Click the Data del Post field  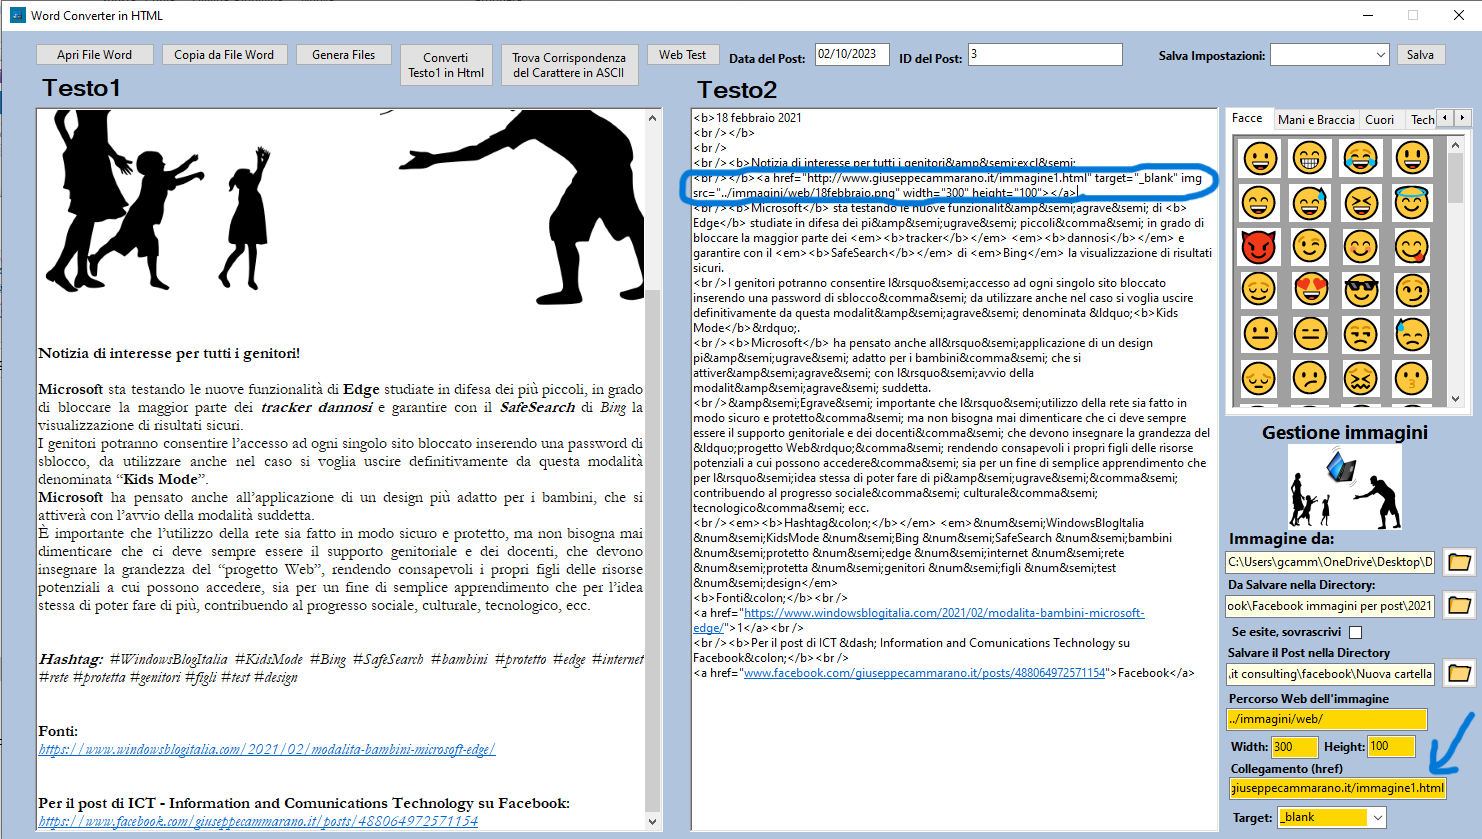[852, 54]
